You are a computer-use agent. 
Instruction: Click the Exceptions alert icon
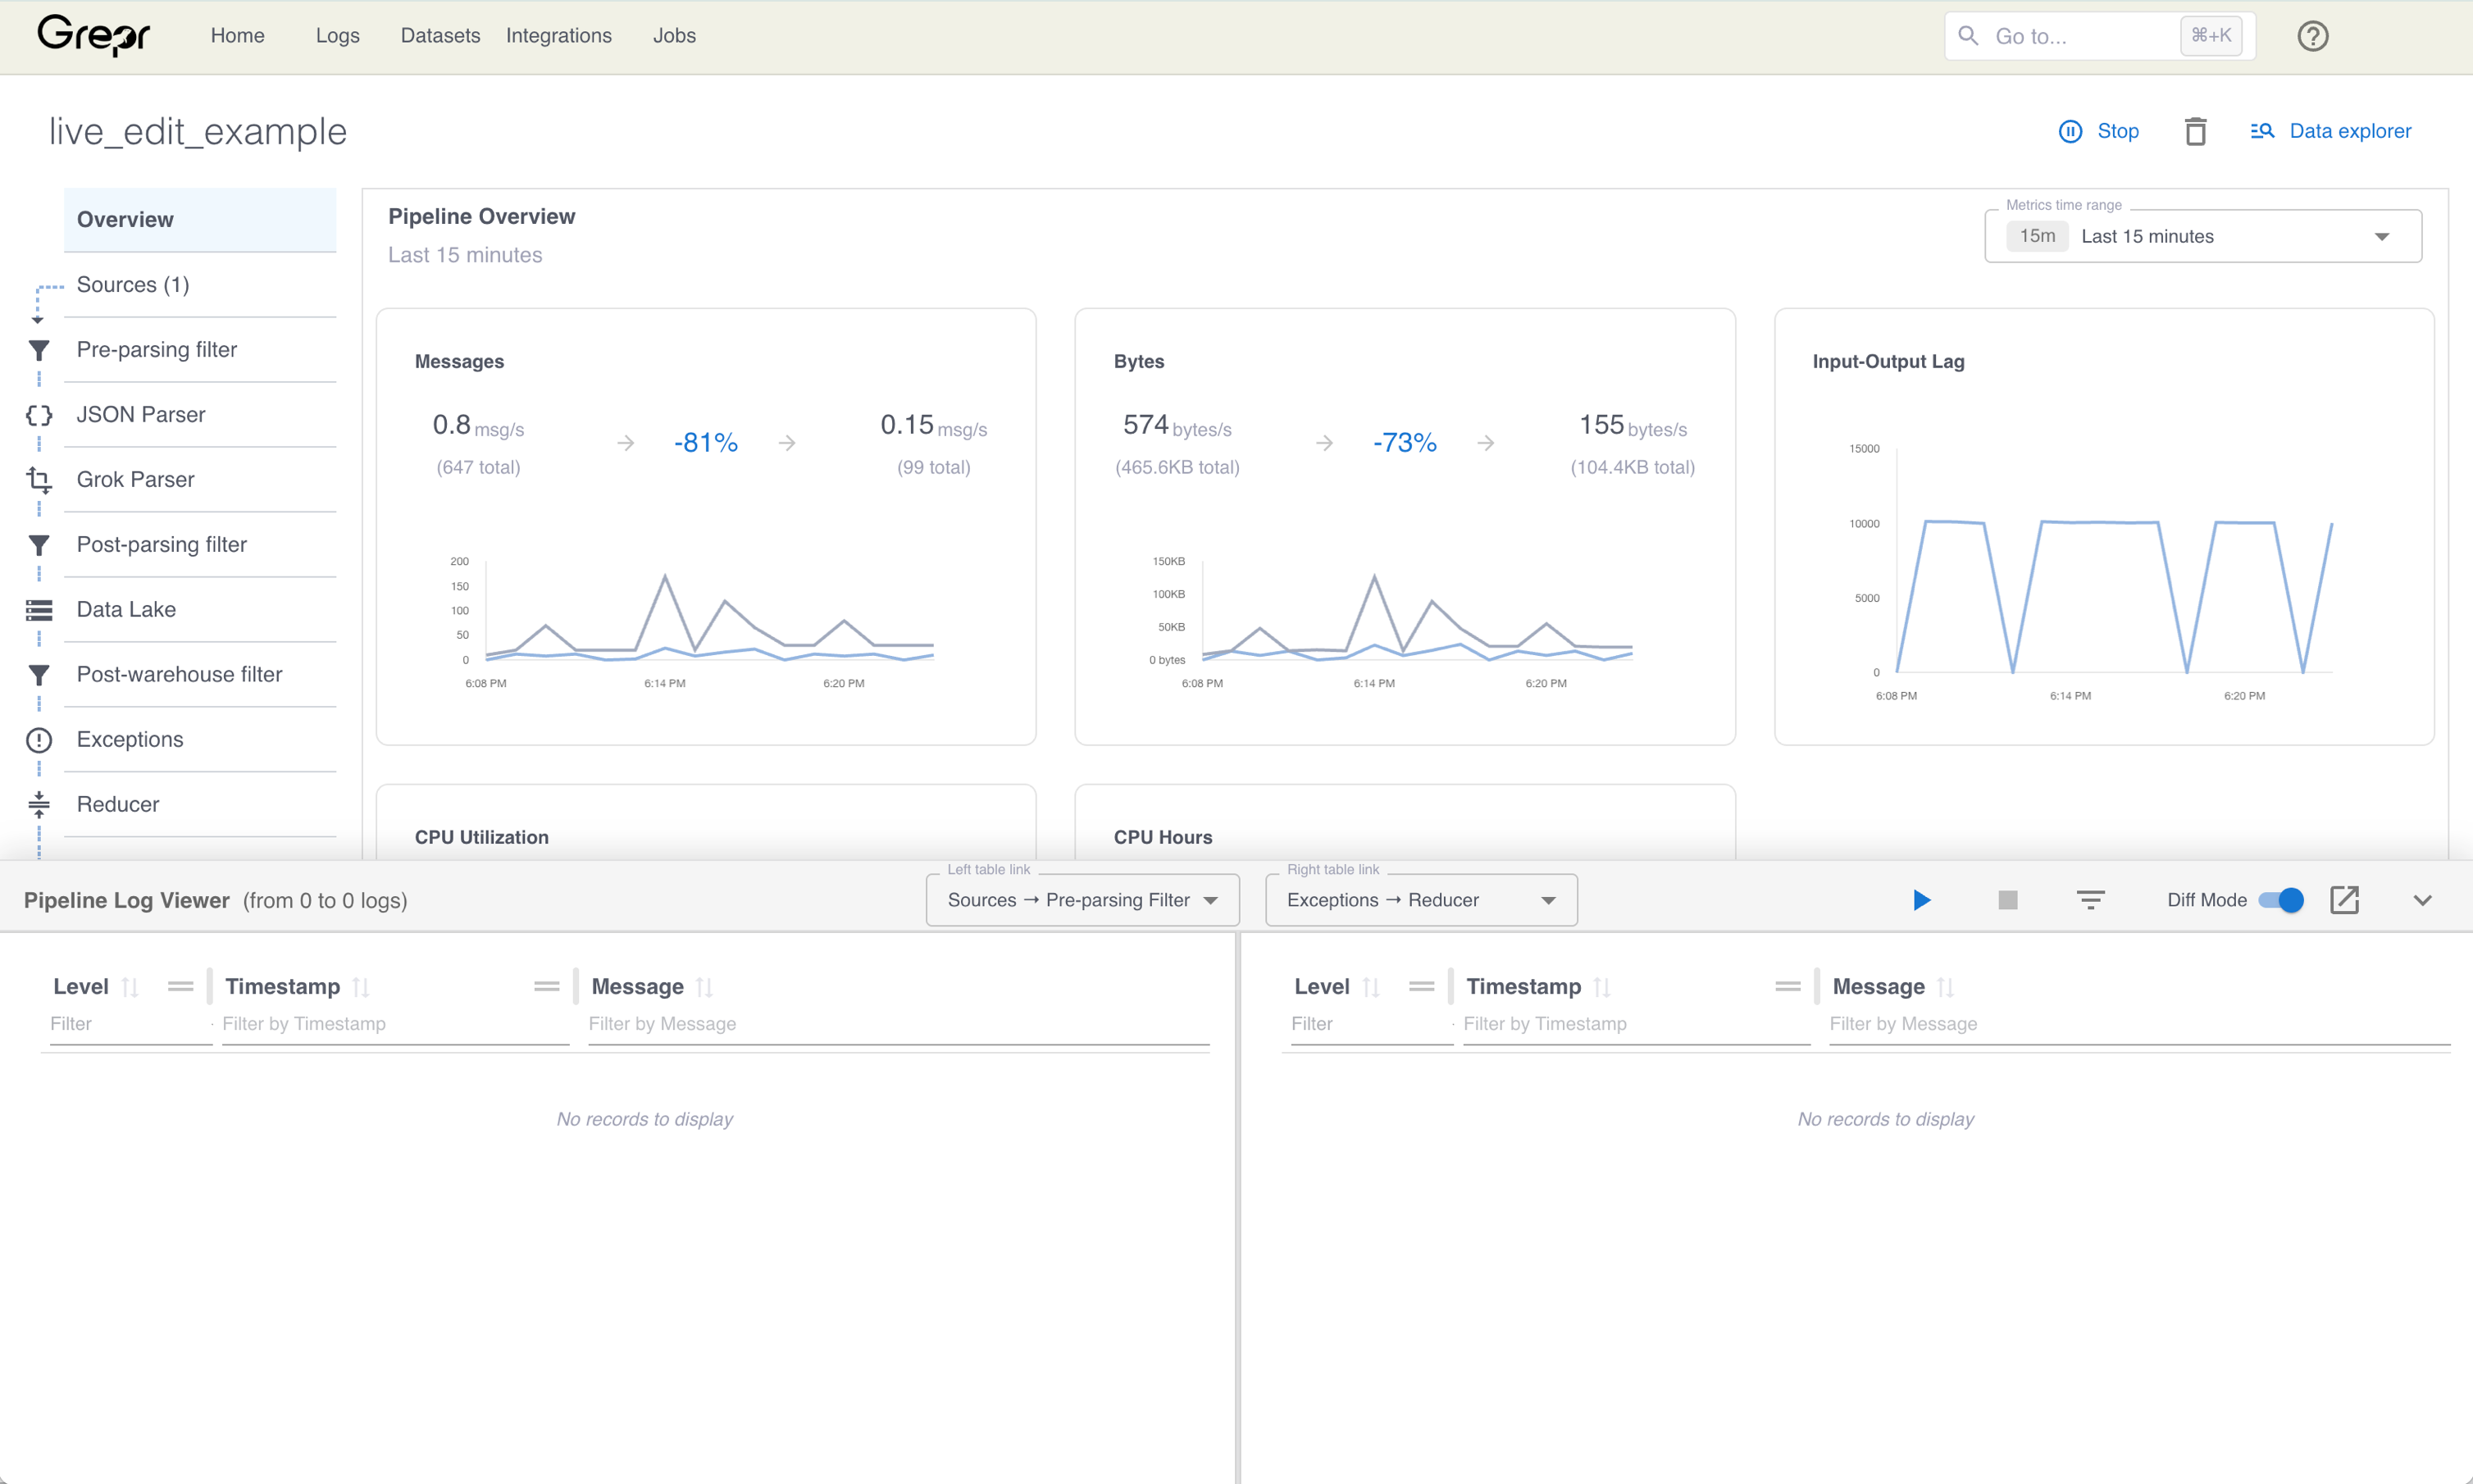[39, 740]
